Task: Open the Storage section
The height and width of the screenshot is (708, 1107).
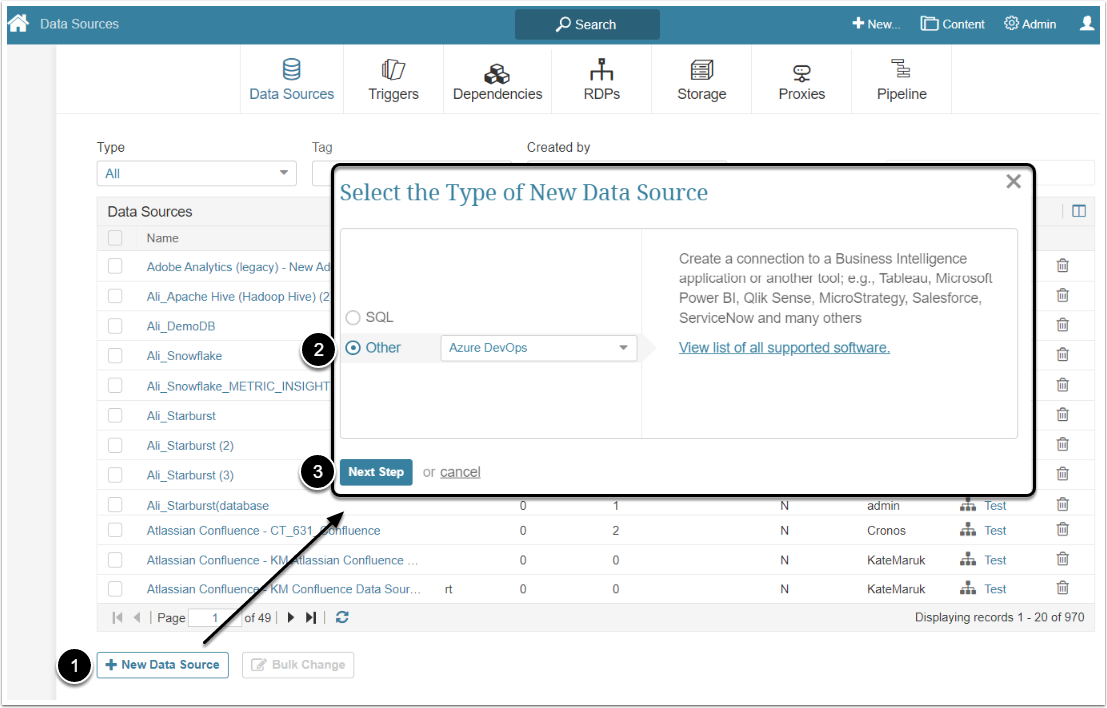Action: [701, 80]
